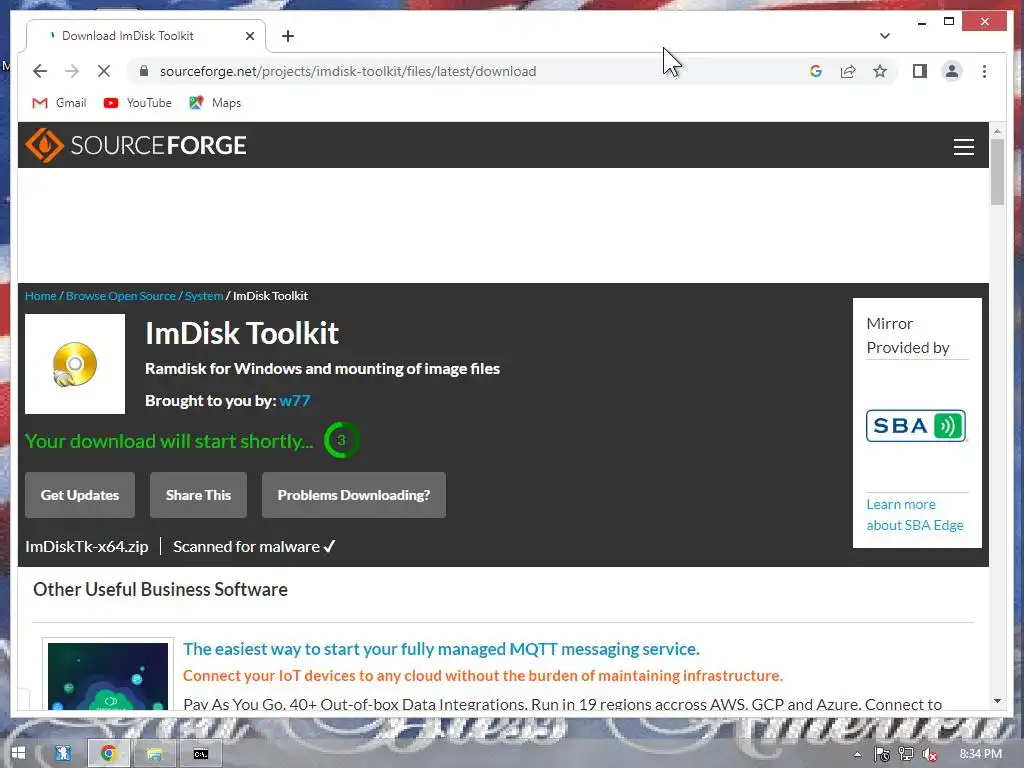Image resolution: width=1024 pixels, height=768 pixels.
Task: Toggle the Chrome side panel
Action: tap(920, 71)
